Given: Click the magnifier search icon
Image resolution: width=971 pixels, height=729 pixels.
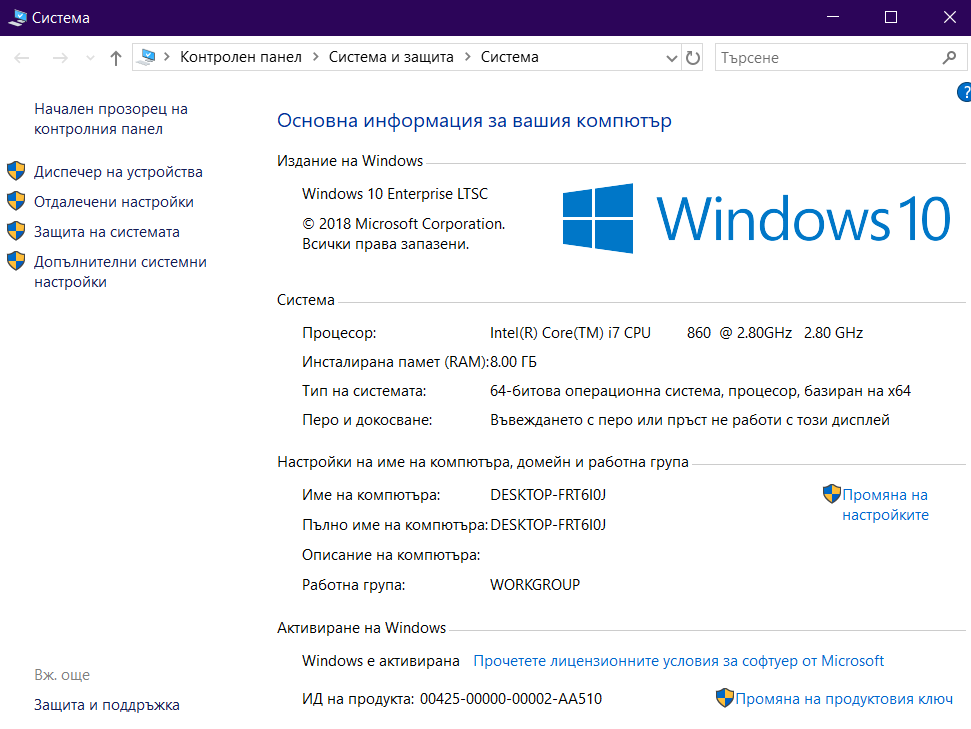Looking at the screenshot, I should click(949, 58).
